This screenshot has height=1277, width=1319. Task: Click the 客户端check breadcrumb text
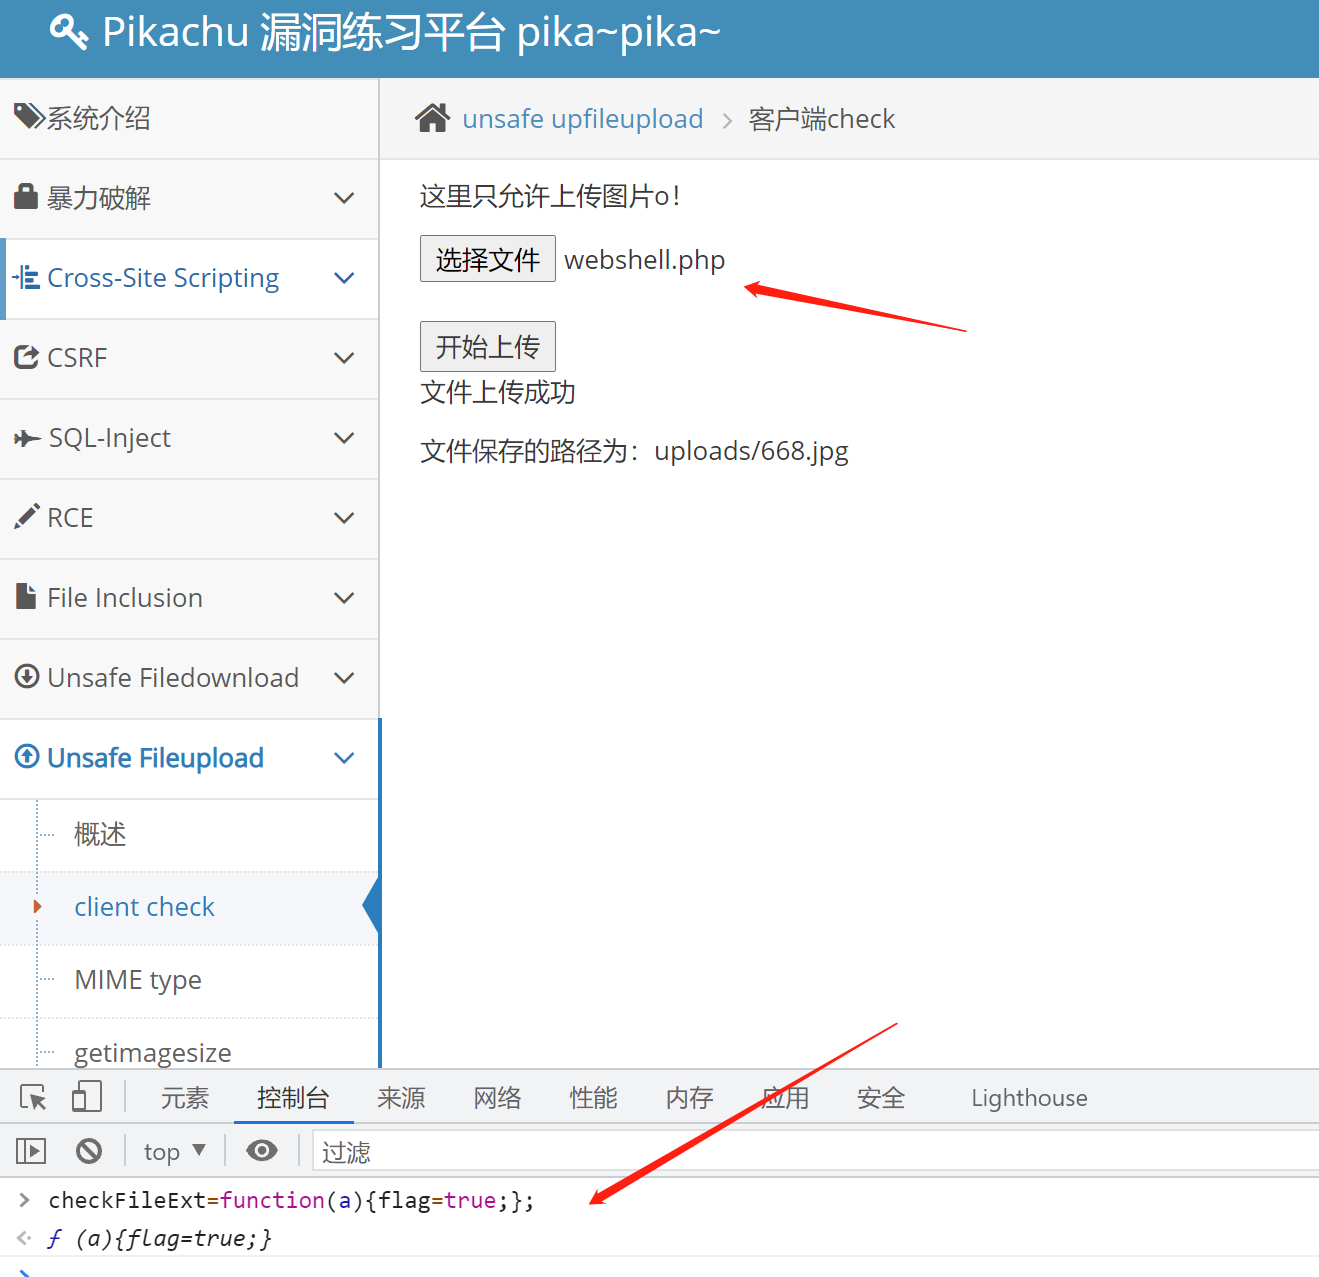(822, 118)
